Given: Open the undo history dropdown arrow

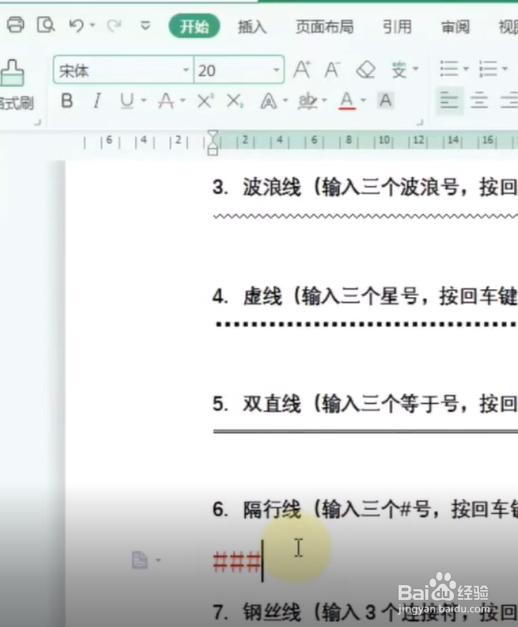Looking at the screenshot, I should (x=92, y=25).
